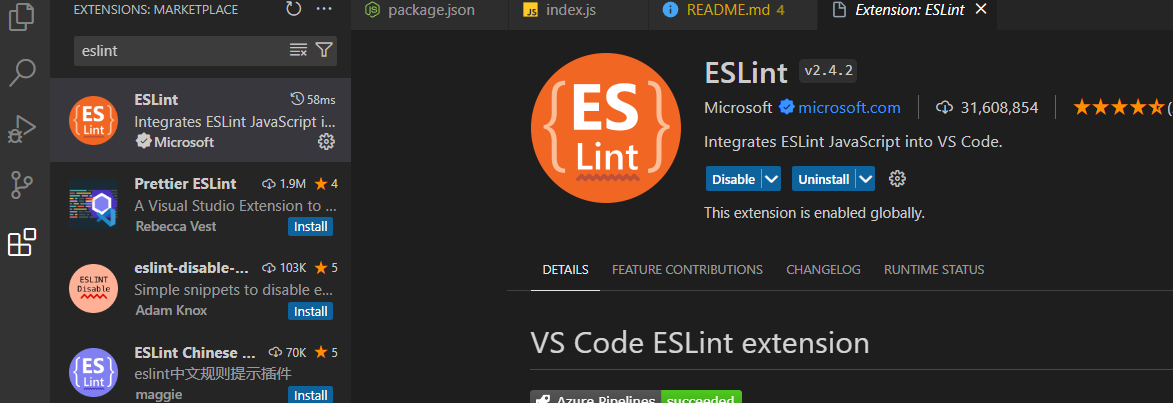1173x403 pixels.
Task: Close the Extension: ESLint tab
Action: tap(981, 9)
